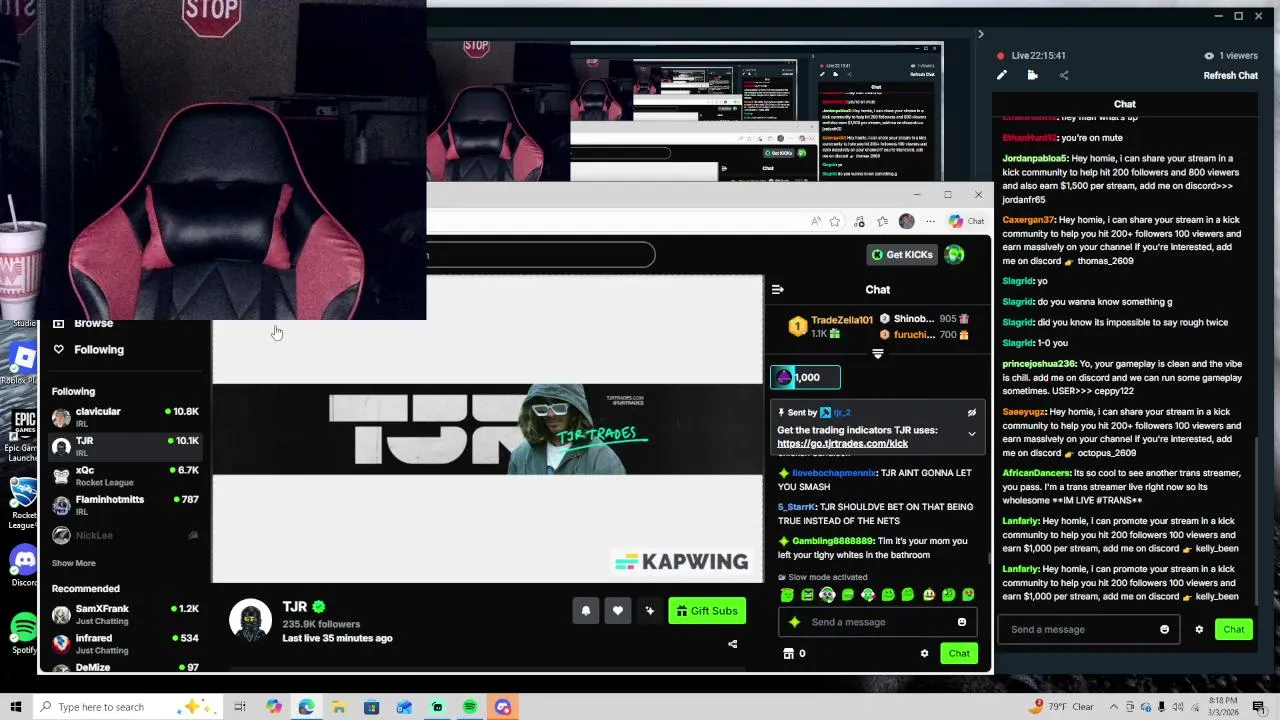Collapse Kick chat with the arrow-lines icon
The width and height of the screenshot is (1280, 720).
point(778,289)
